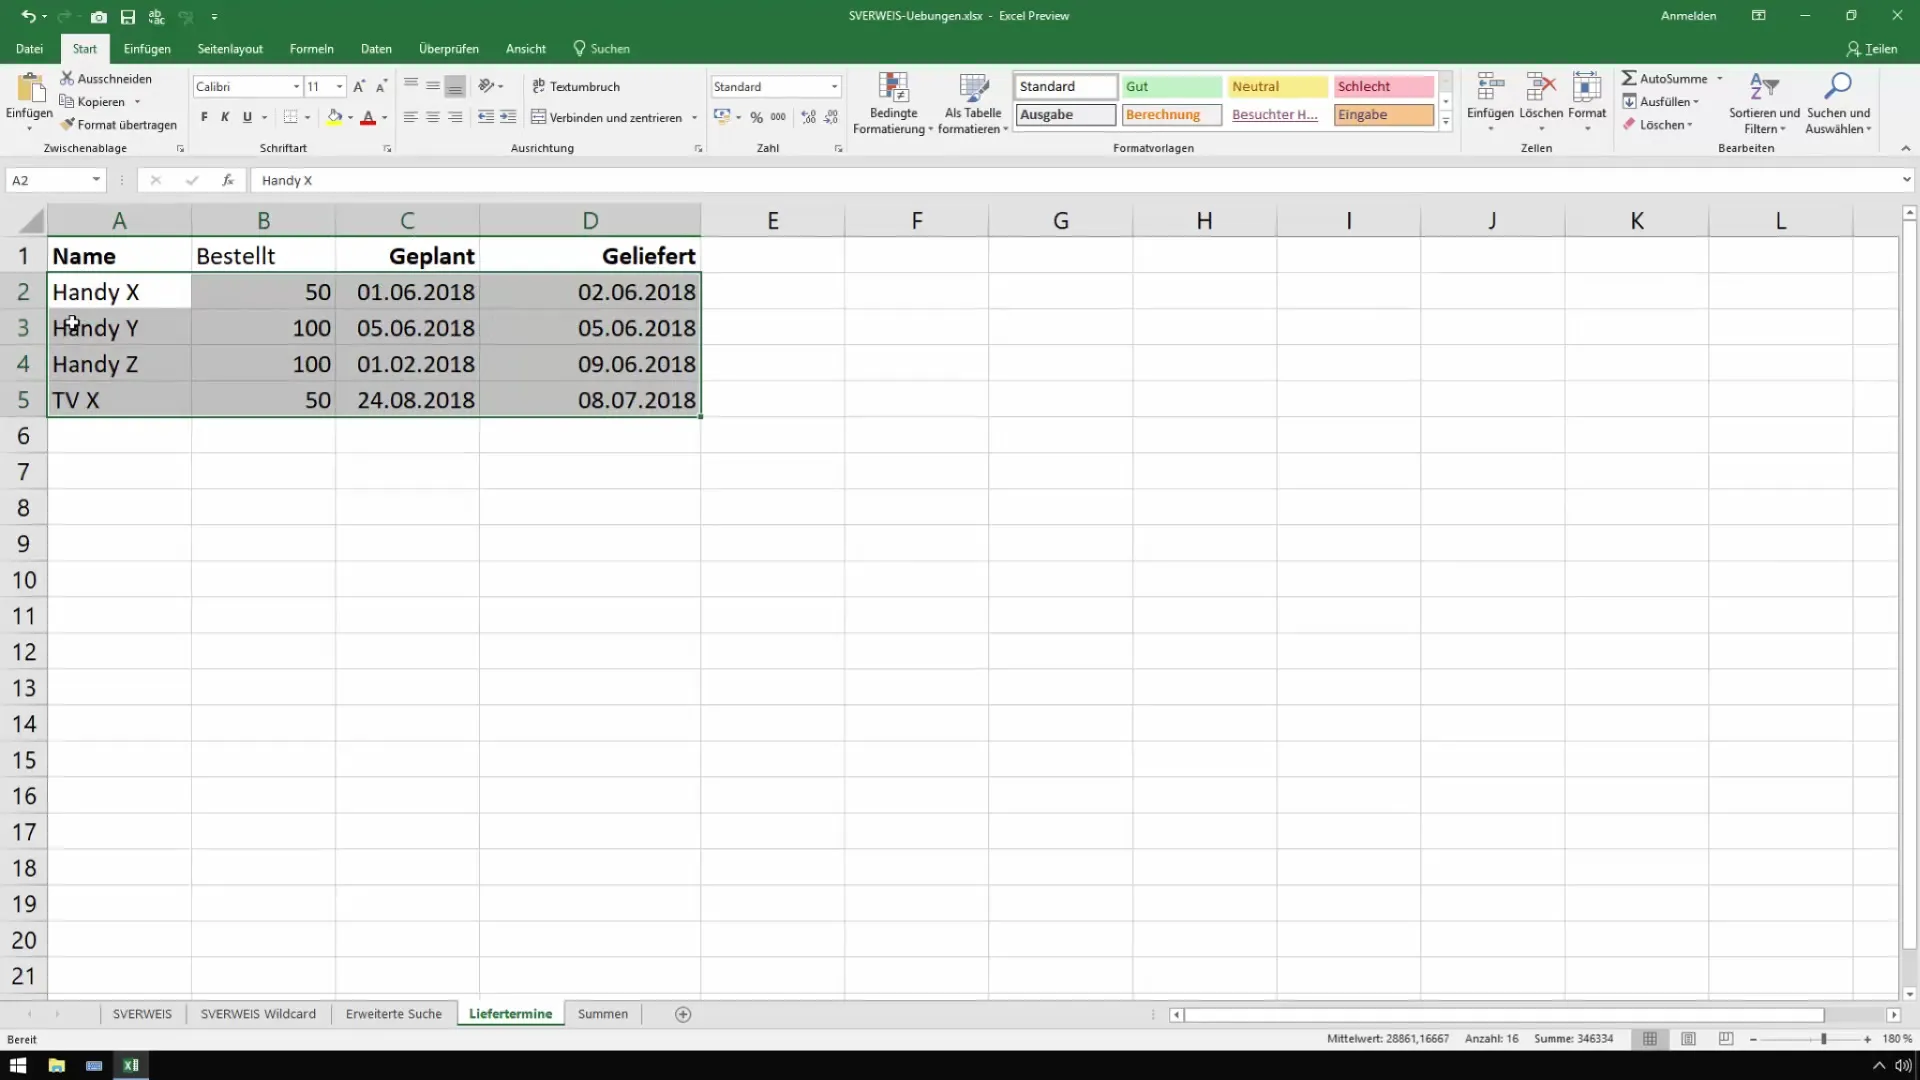Apply the Schlecht cell style
The width and height of the screenshot is (1920, 1080).
pyautogui.click(x=1384, y=86)
